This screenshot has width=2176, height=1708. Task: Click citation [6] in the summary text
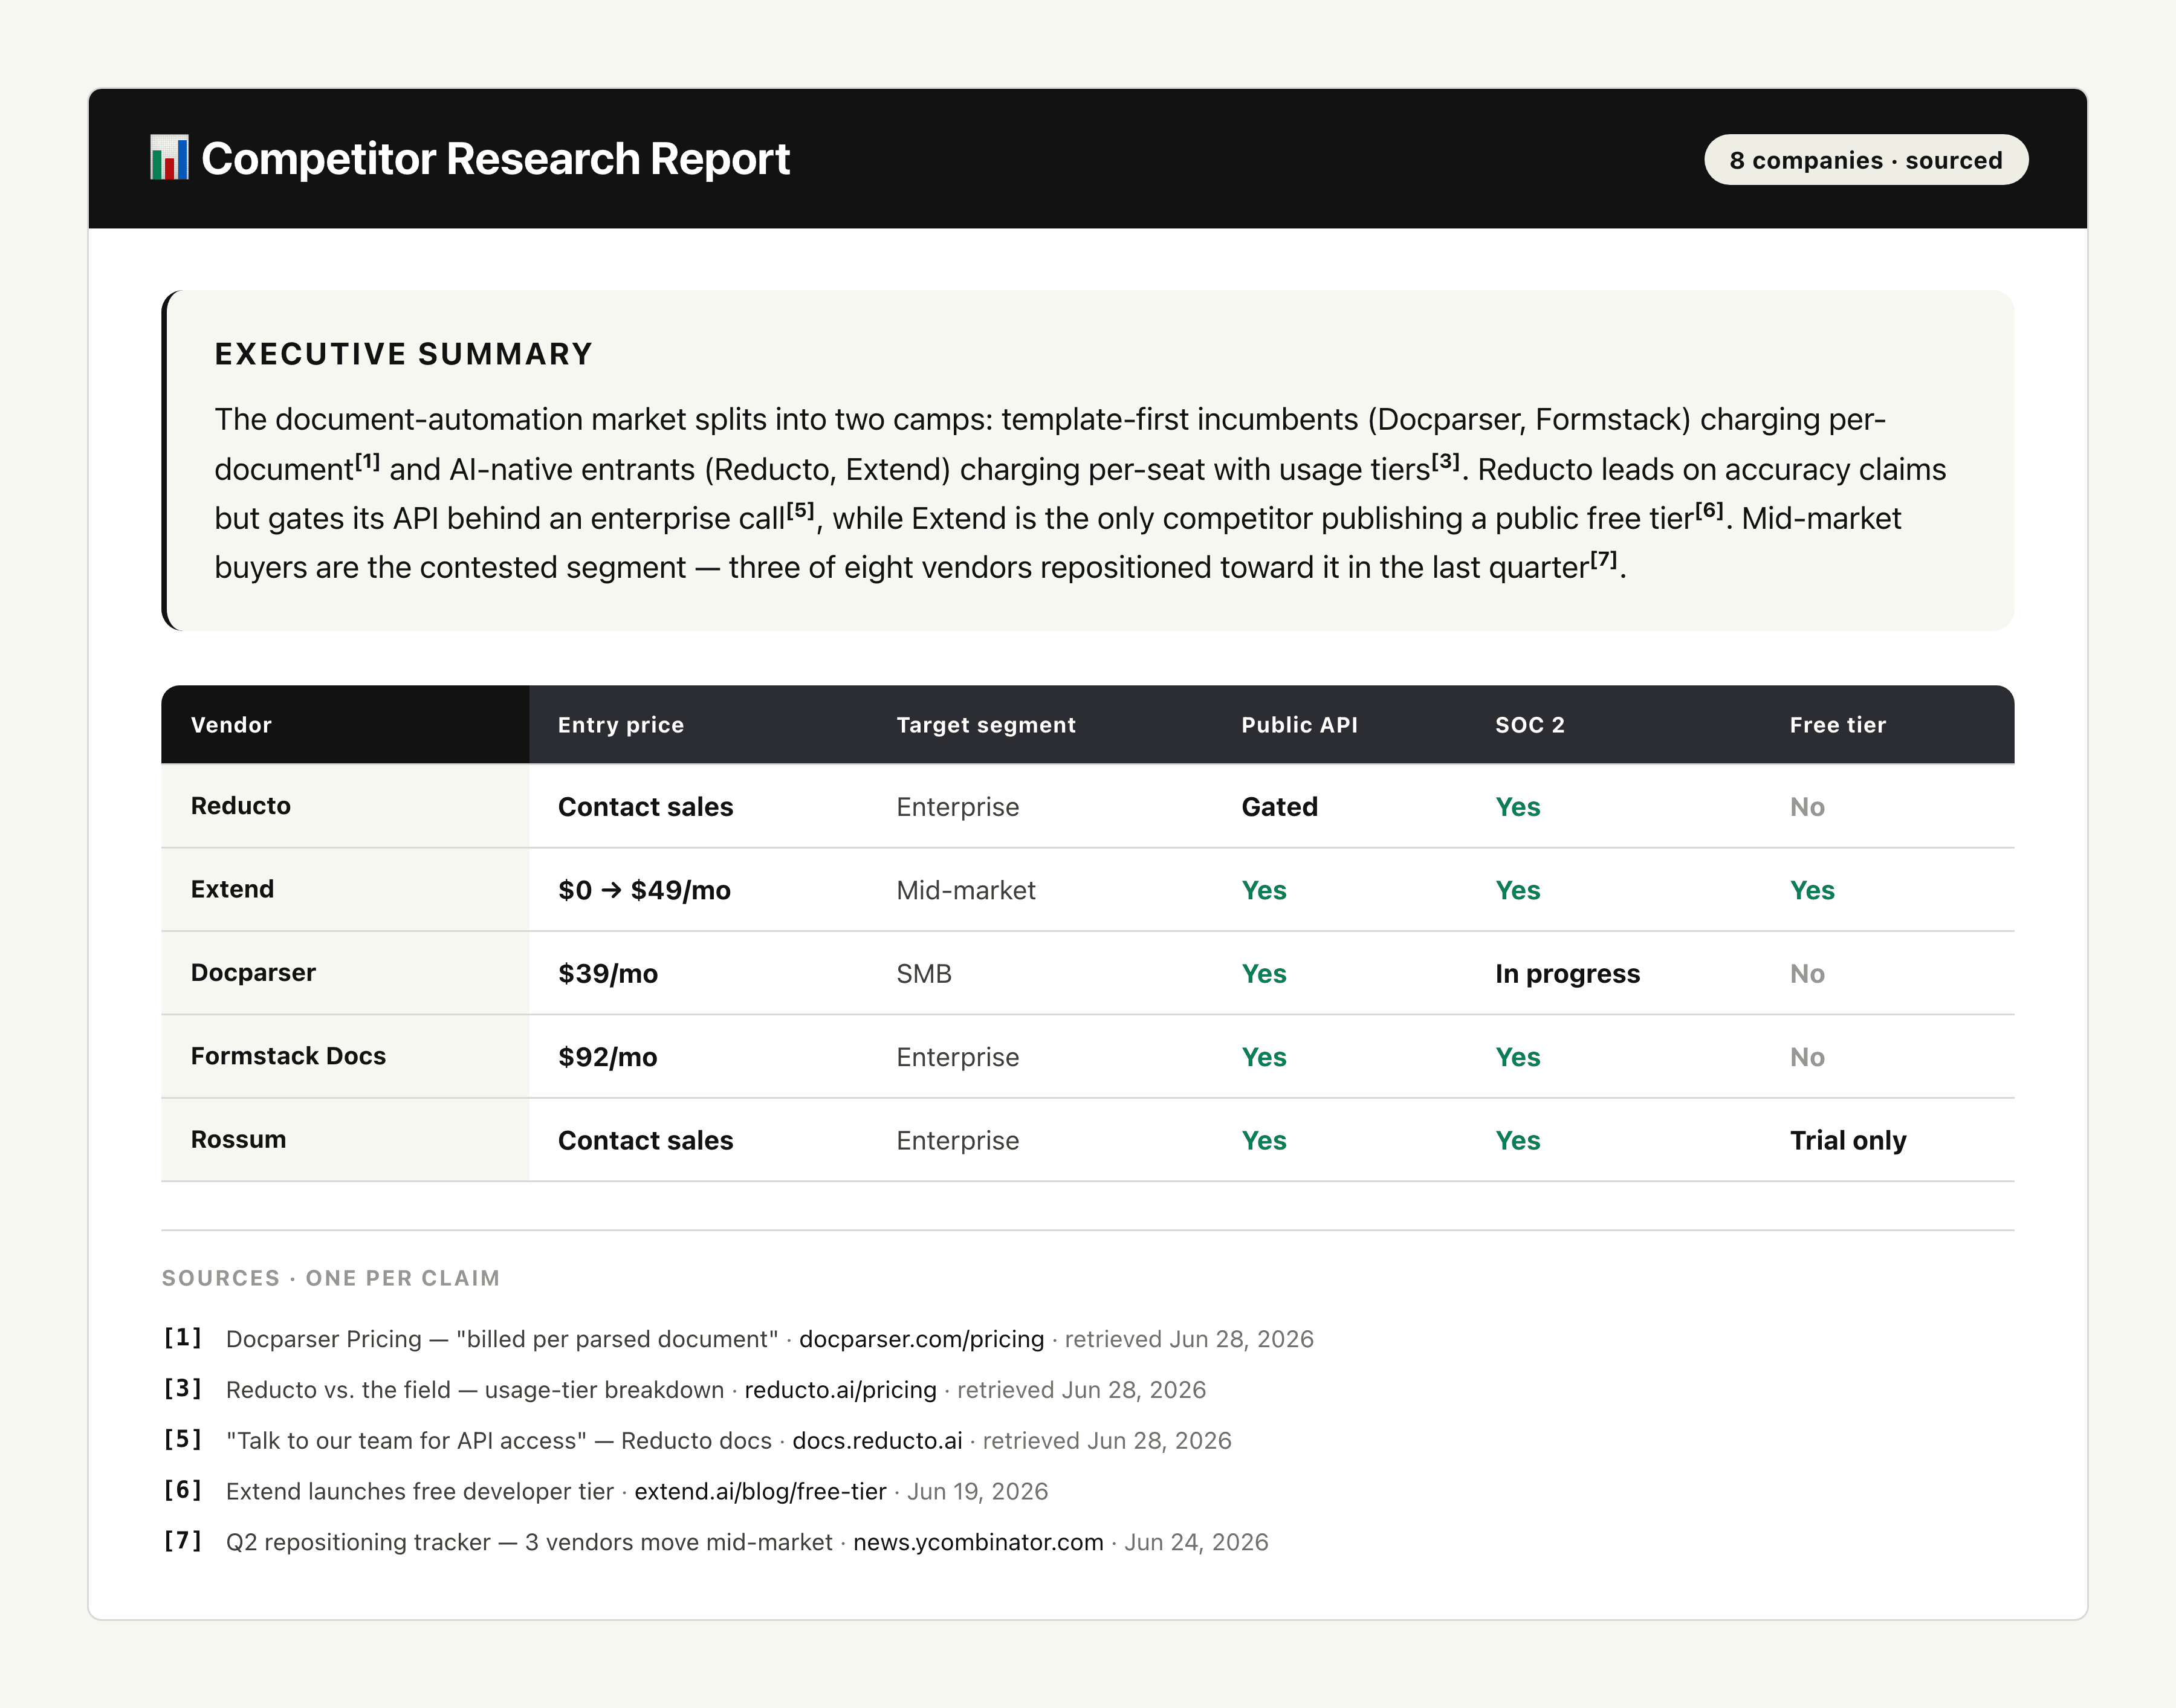coord(1710,511)
